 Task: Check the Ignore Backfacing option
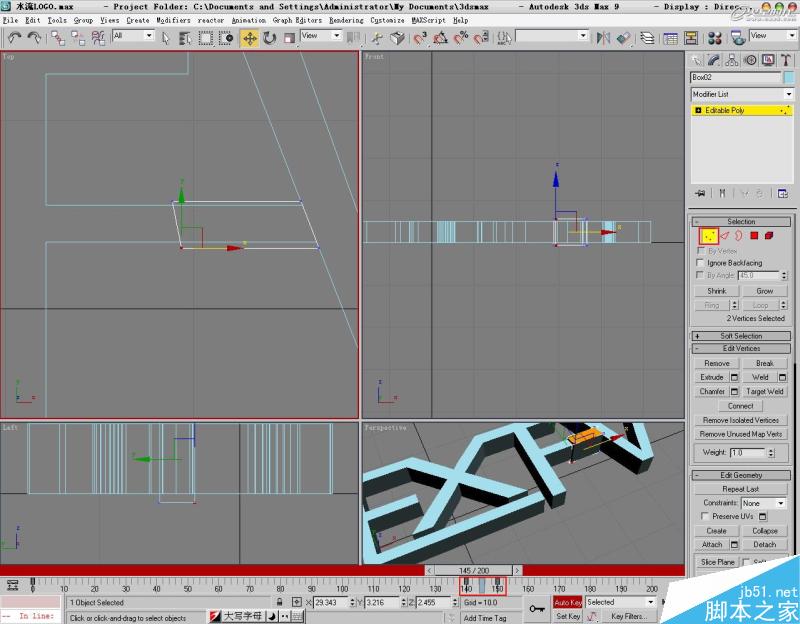coord(699,263)
